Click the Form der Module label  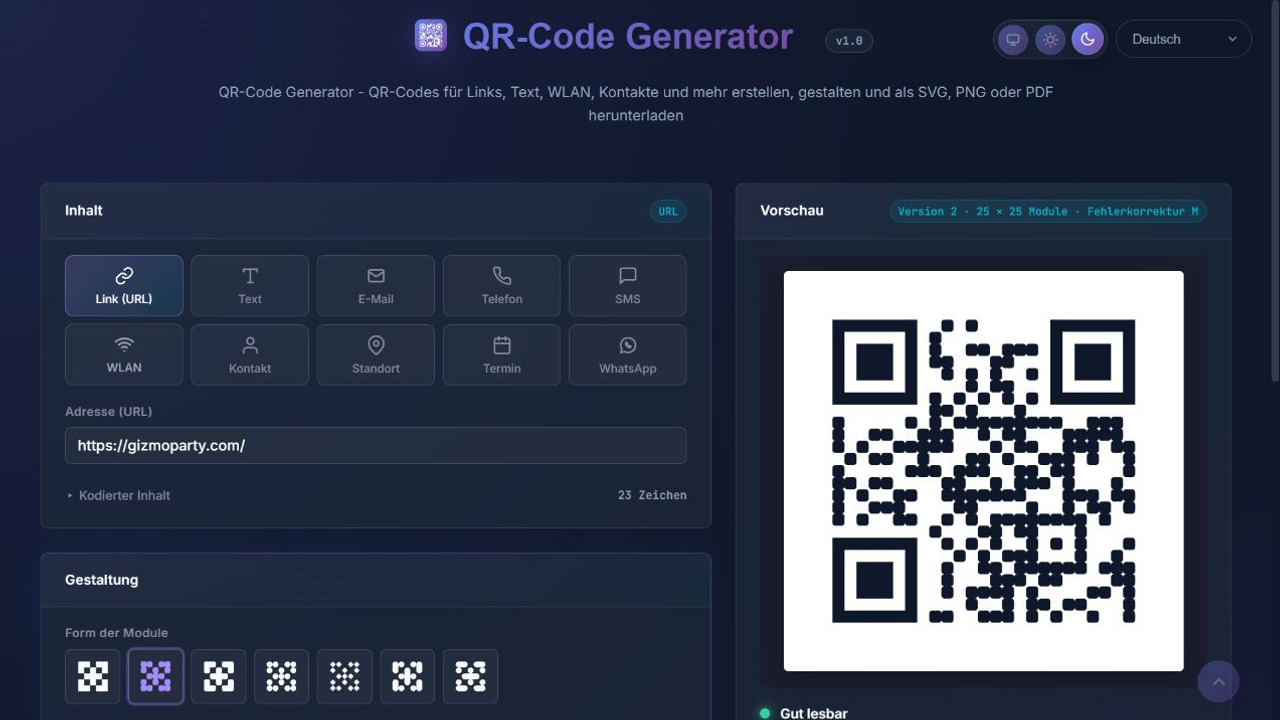(x=117, y=633)
